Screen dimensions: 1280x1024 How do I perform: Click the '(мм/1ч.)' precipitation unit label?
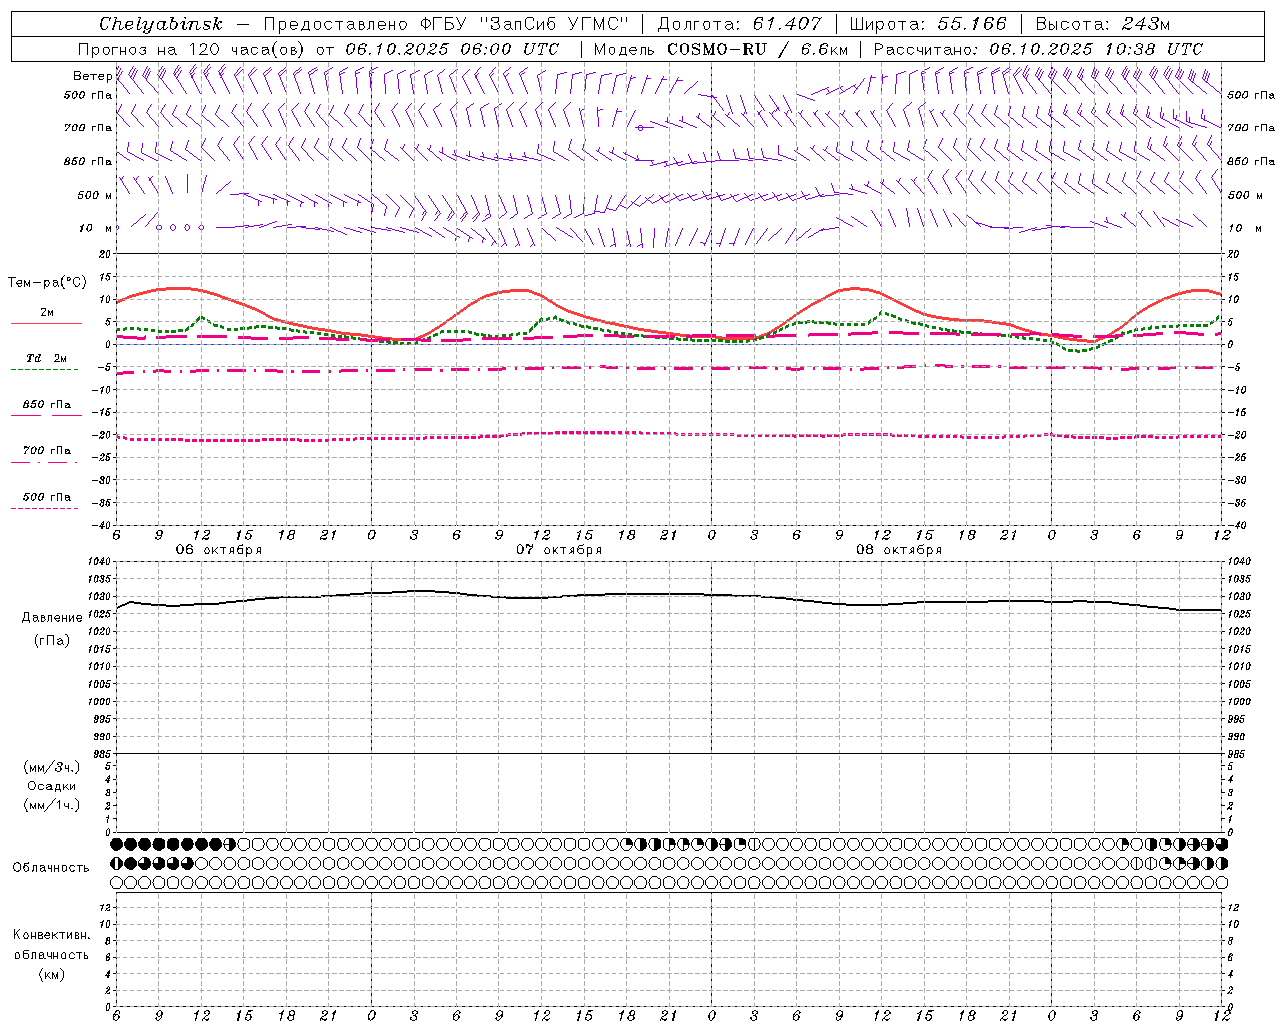52,805
